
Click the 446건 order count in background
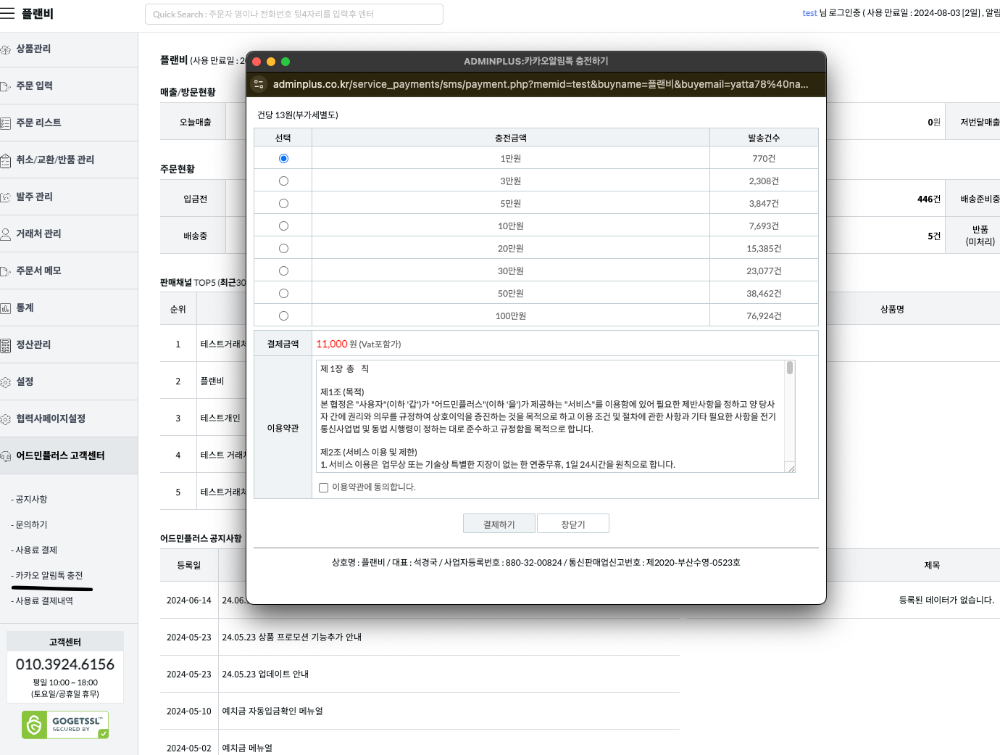(929, 199)
